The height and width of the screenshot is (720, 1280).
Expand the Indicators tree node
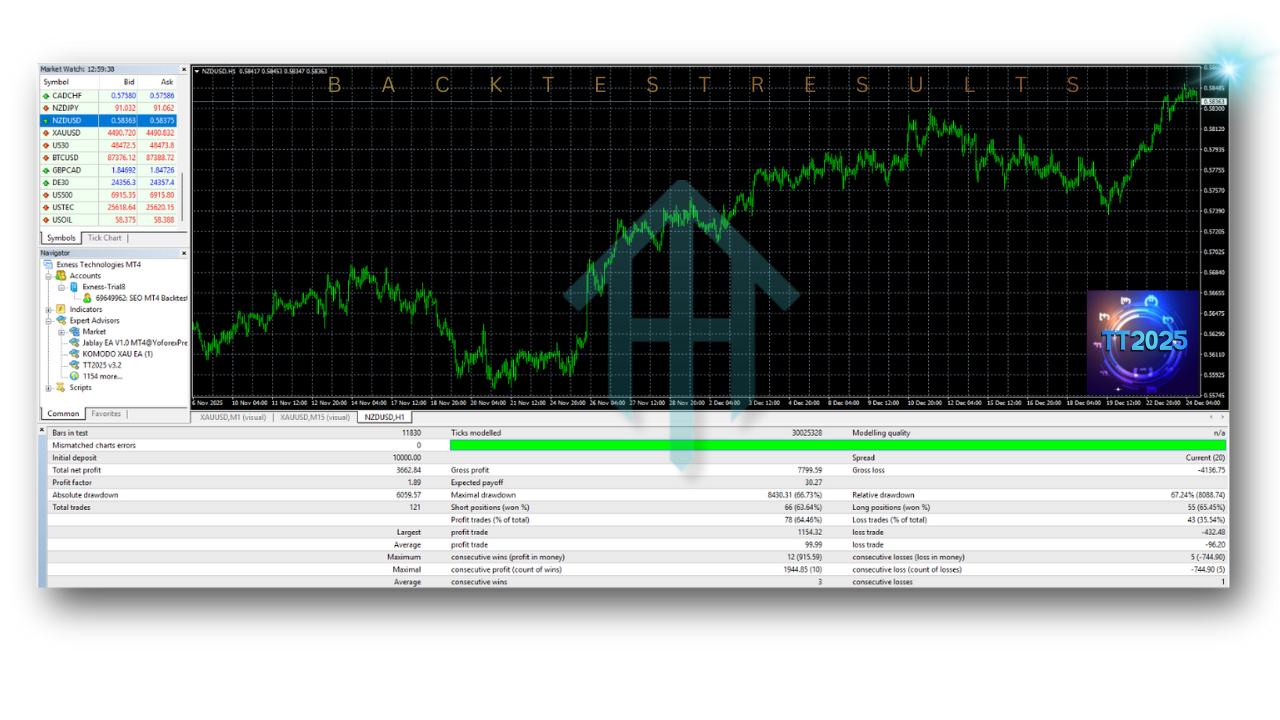click(48, 310)
